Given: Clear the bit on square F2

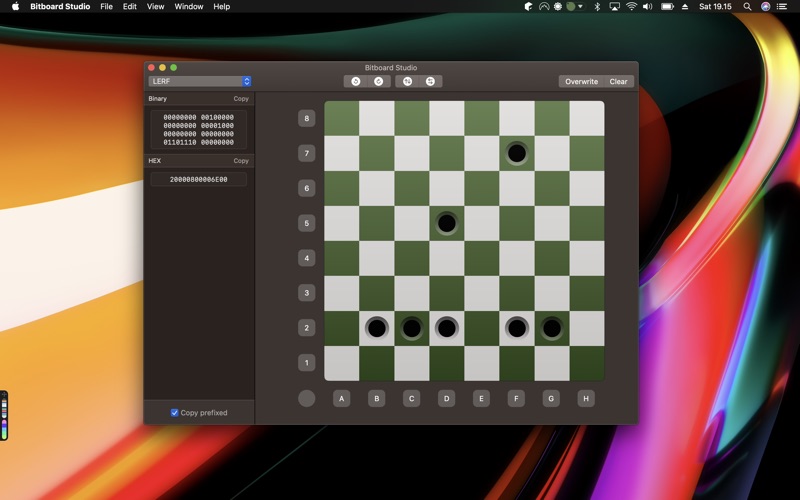Looking at the screenshot, I should [x=517, y=328].
